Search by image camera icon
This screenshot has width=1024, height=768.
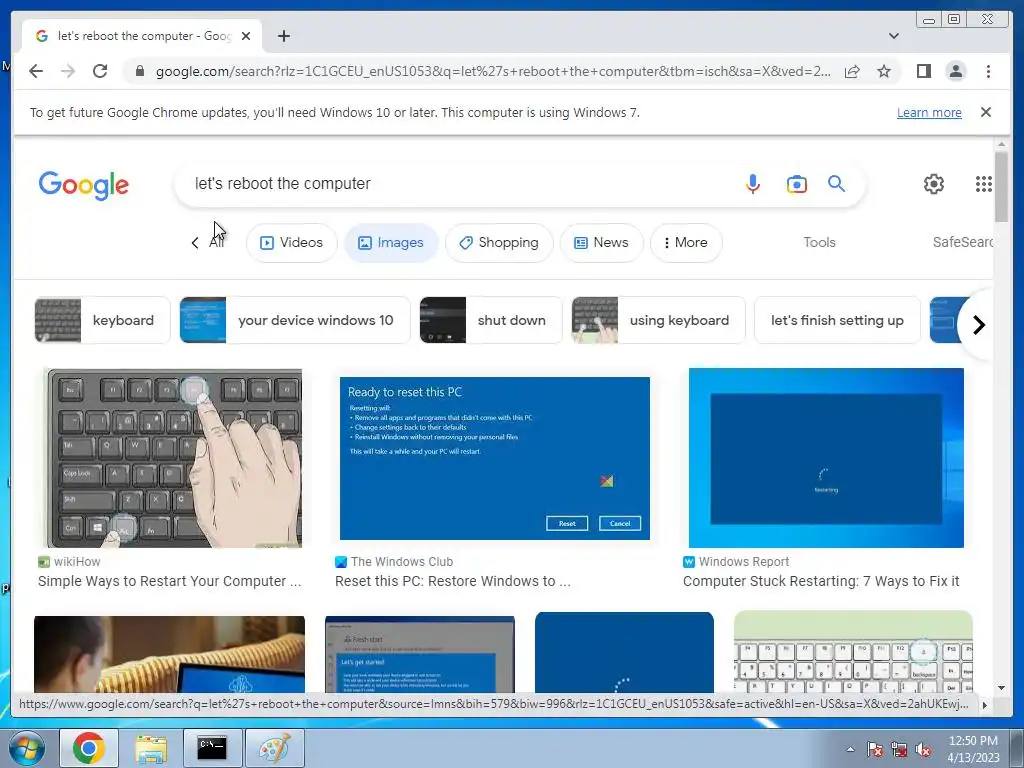click(x=796, y=184)
